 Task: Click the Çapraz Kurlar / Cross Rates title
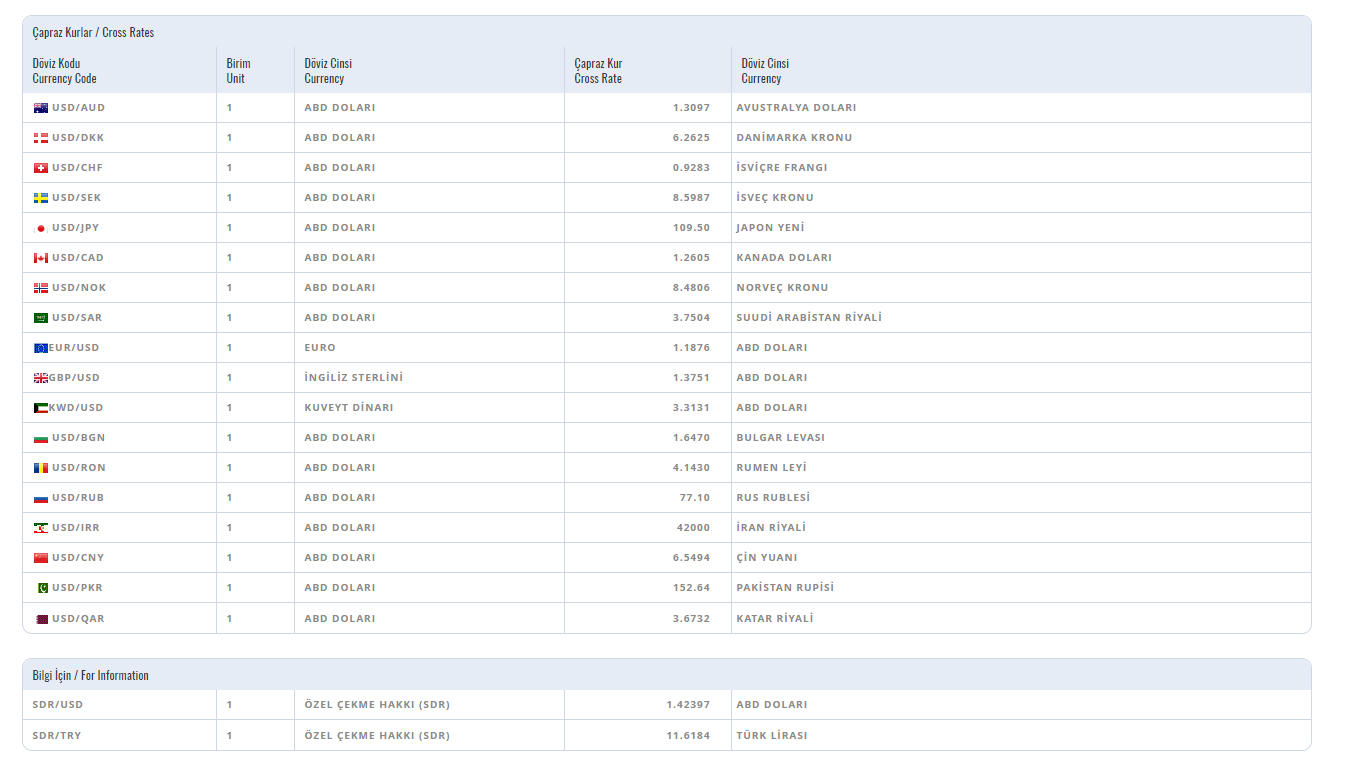click(93, 33)
